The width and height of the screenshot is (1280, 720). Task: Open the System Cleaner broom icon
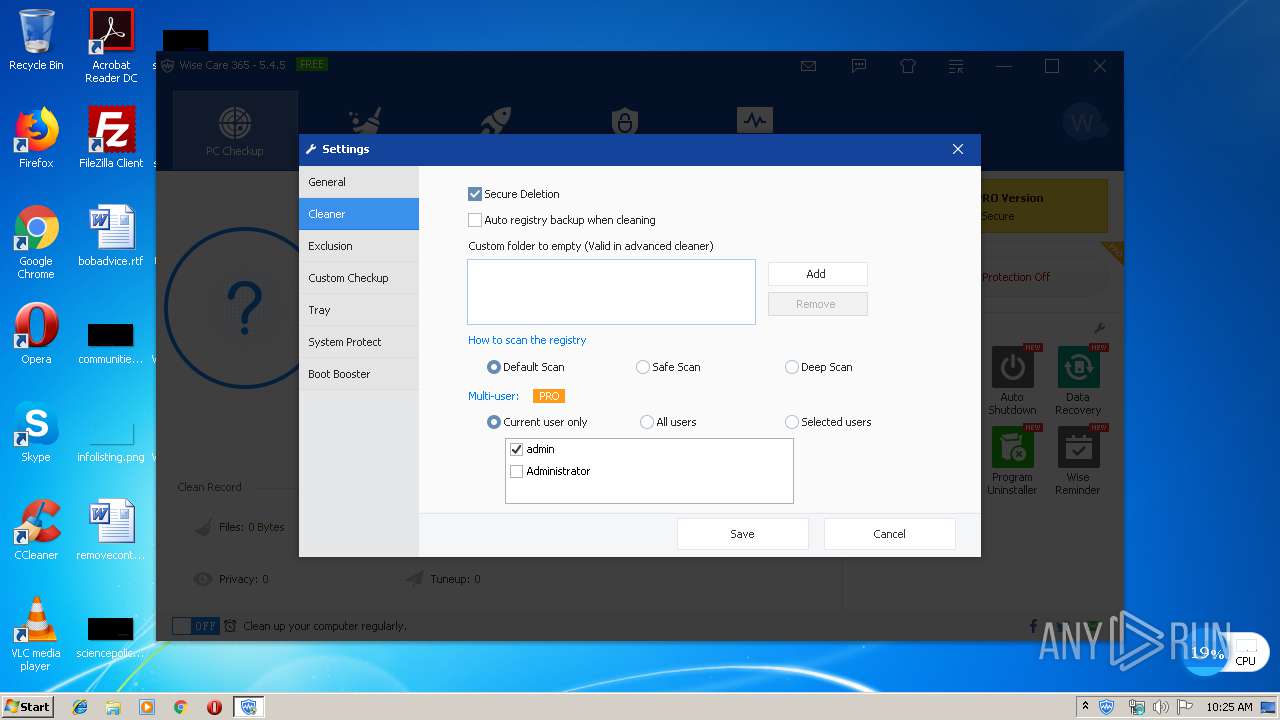[365, 122]
